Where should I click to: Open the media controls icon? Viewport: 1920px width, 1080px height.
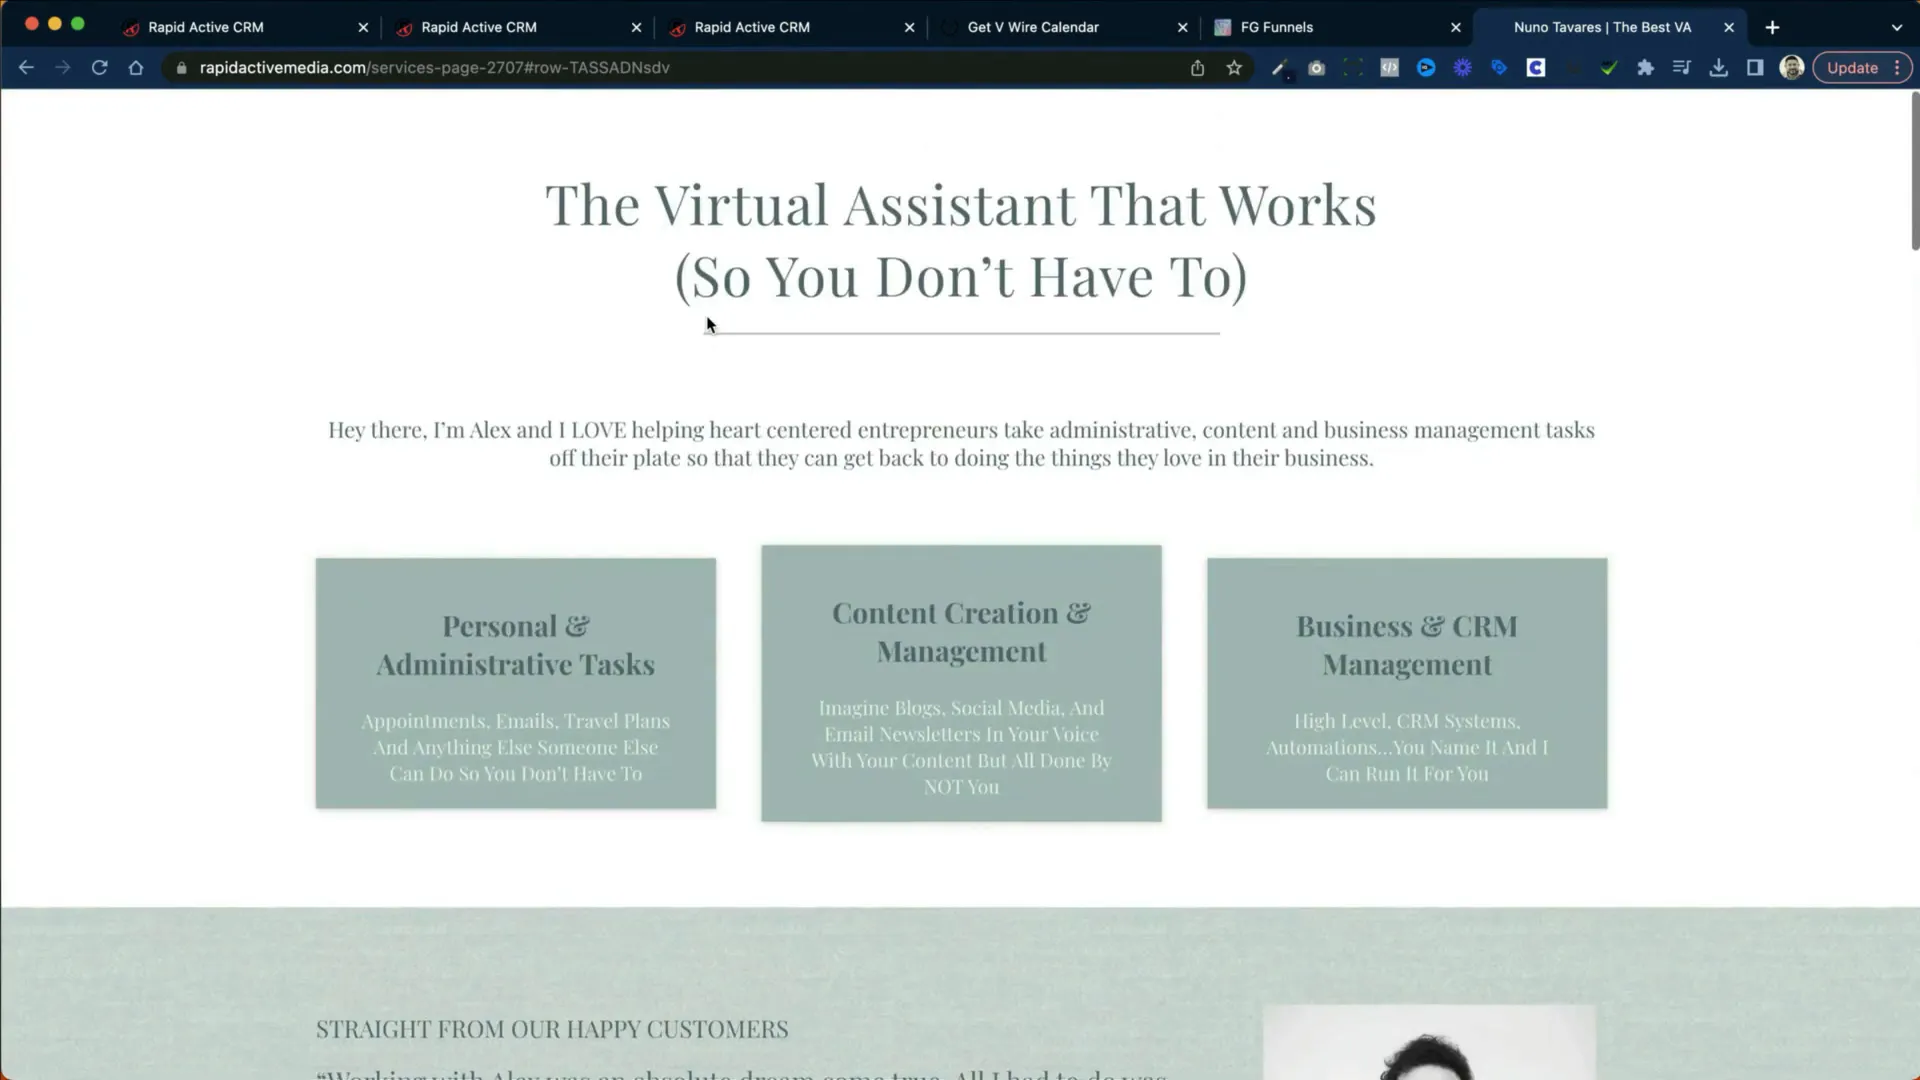click(x=1682, y=68)
